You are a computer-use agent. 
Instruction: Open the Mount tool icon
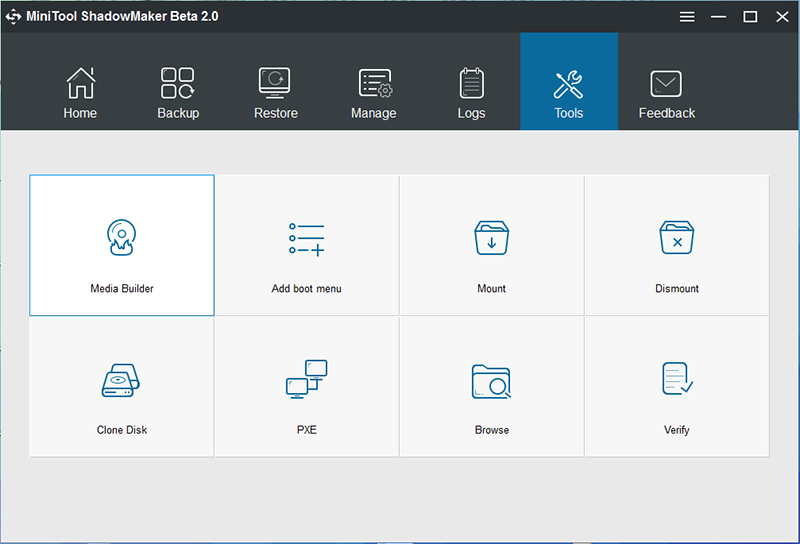pyautogui.click(x=491, y=239)
